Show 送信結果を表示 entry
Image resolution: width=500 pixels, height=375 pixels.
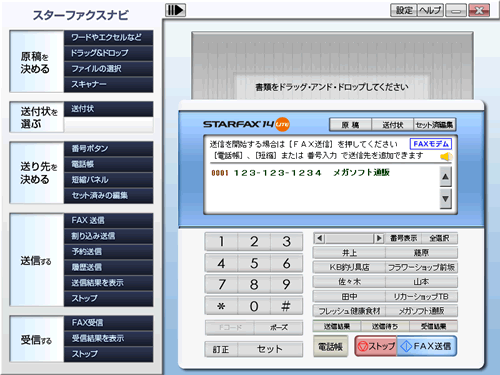tap(108, 283)
